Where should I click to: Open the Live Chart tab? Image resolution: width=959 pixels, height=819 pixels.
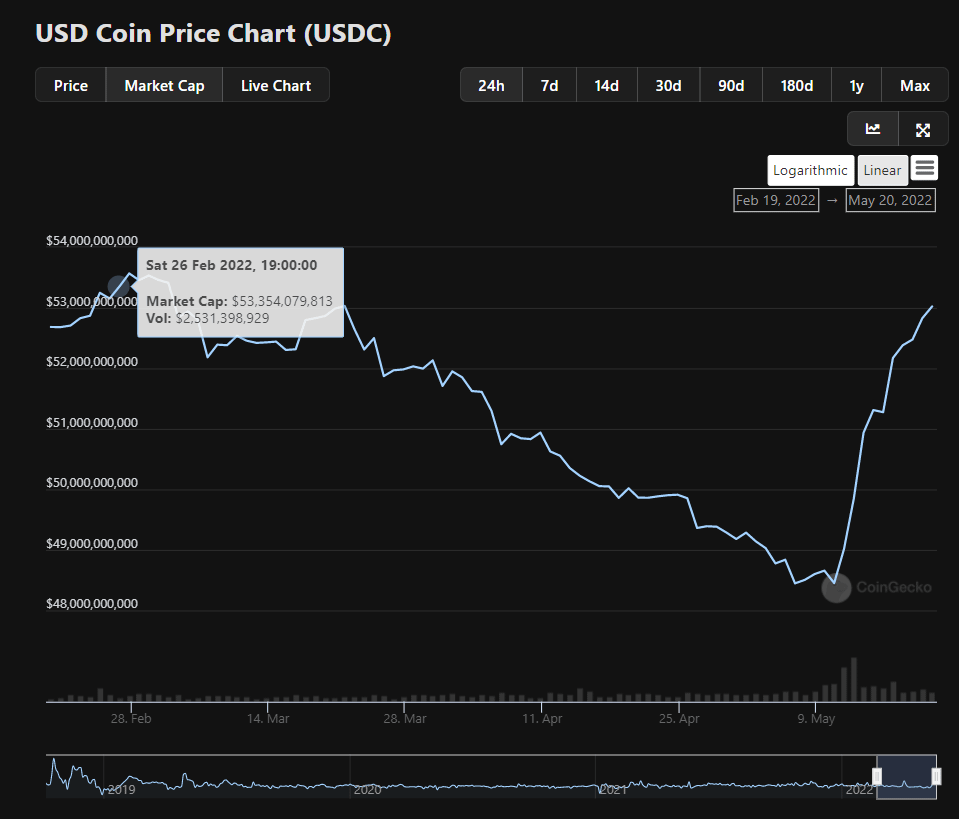(x=276, y=85)
